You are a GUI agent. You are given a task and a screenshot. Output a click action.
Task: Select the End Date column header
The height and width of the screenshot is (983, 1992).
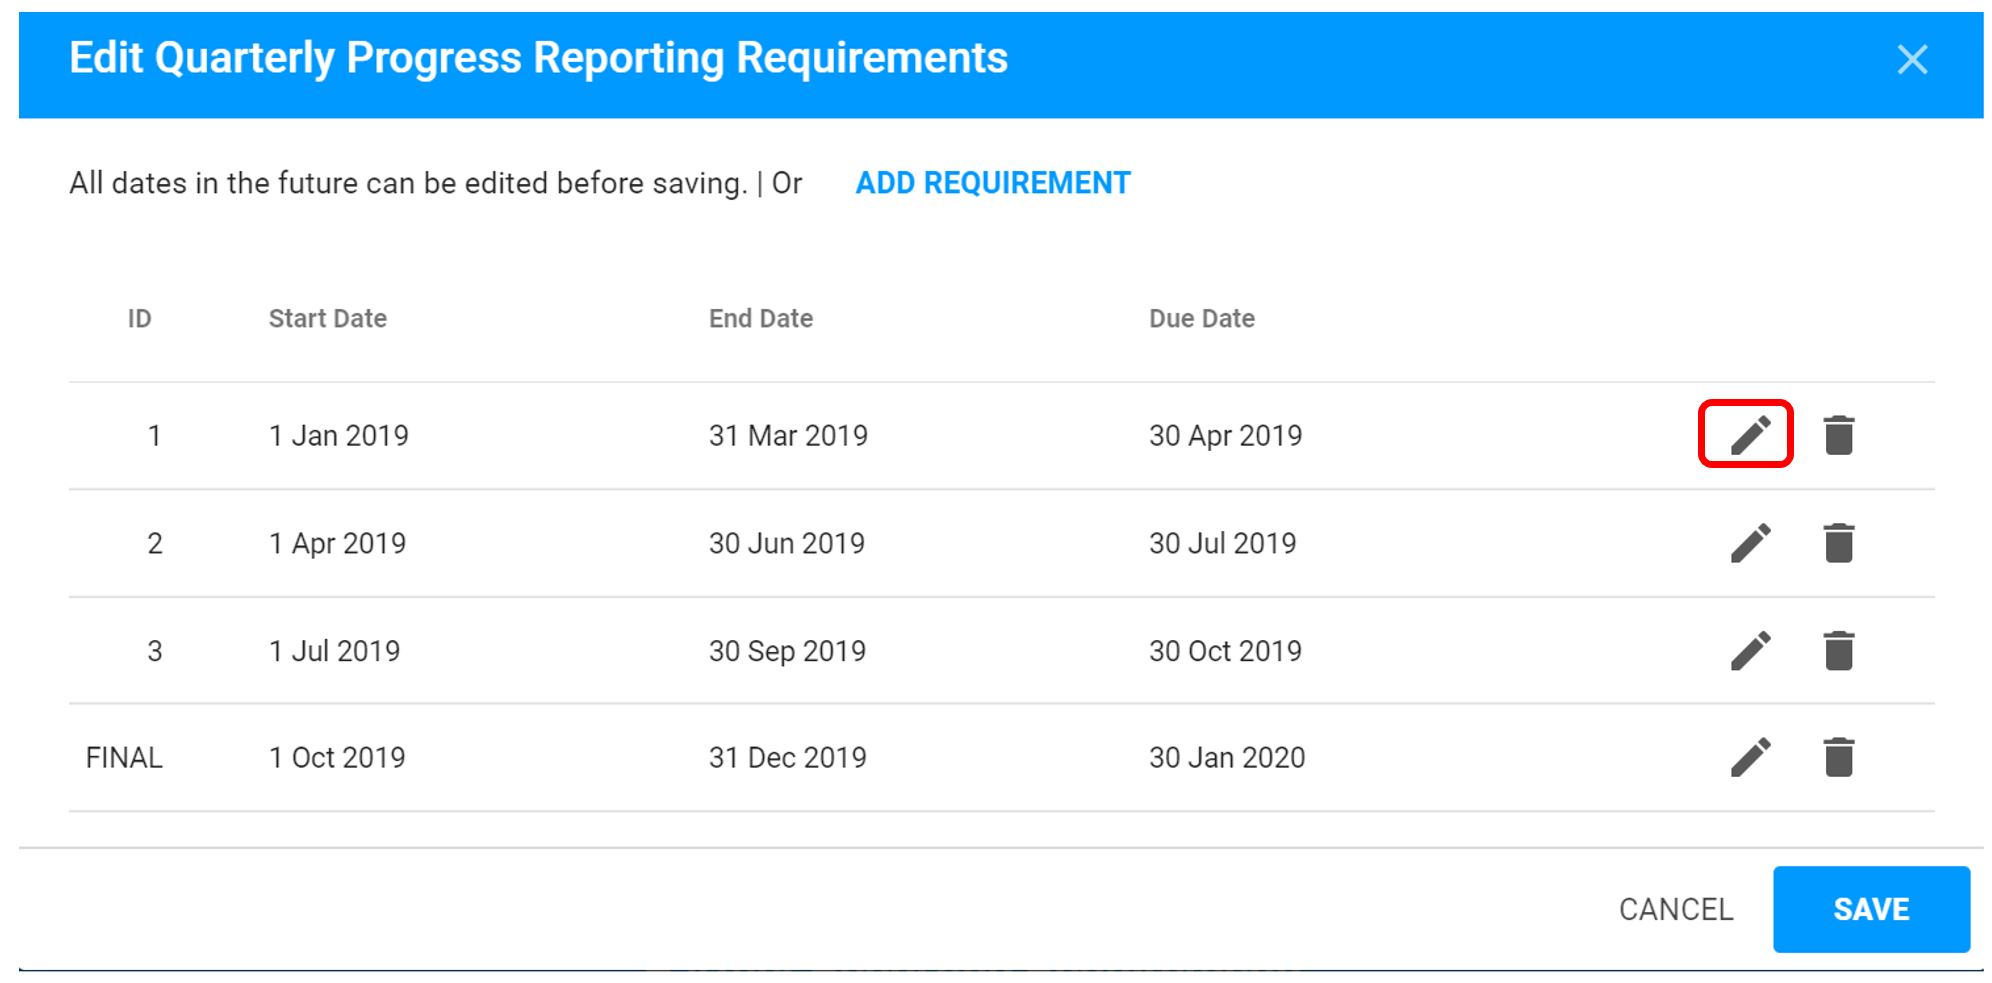(x=759, y=318)
